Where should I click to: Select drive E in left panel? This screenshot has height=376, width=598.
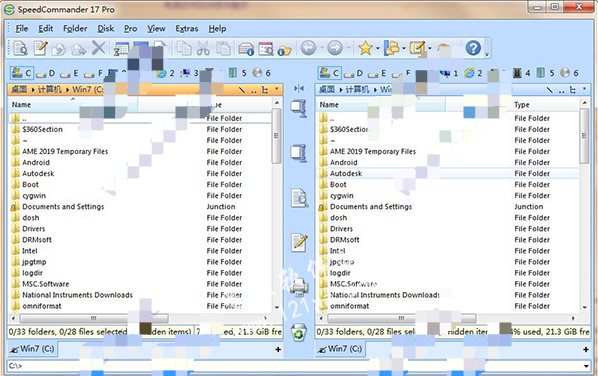(69, 73)
